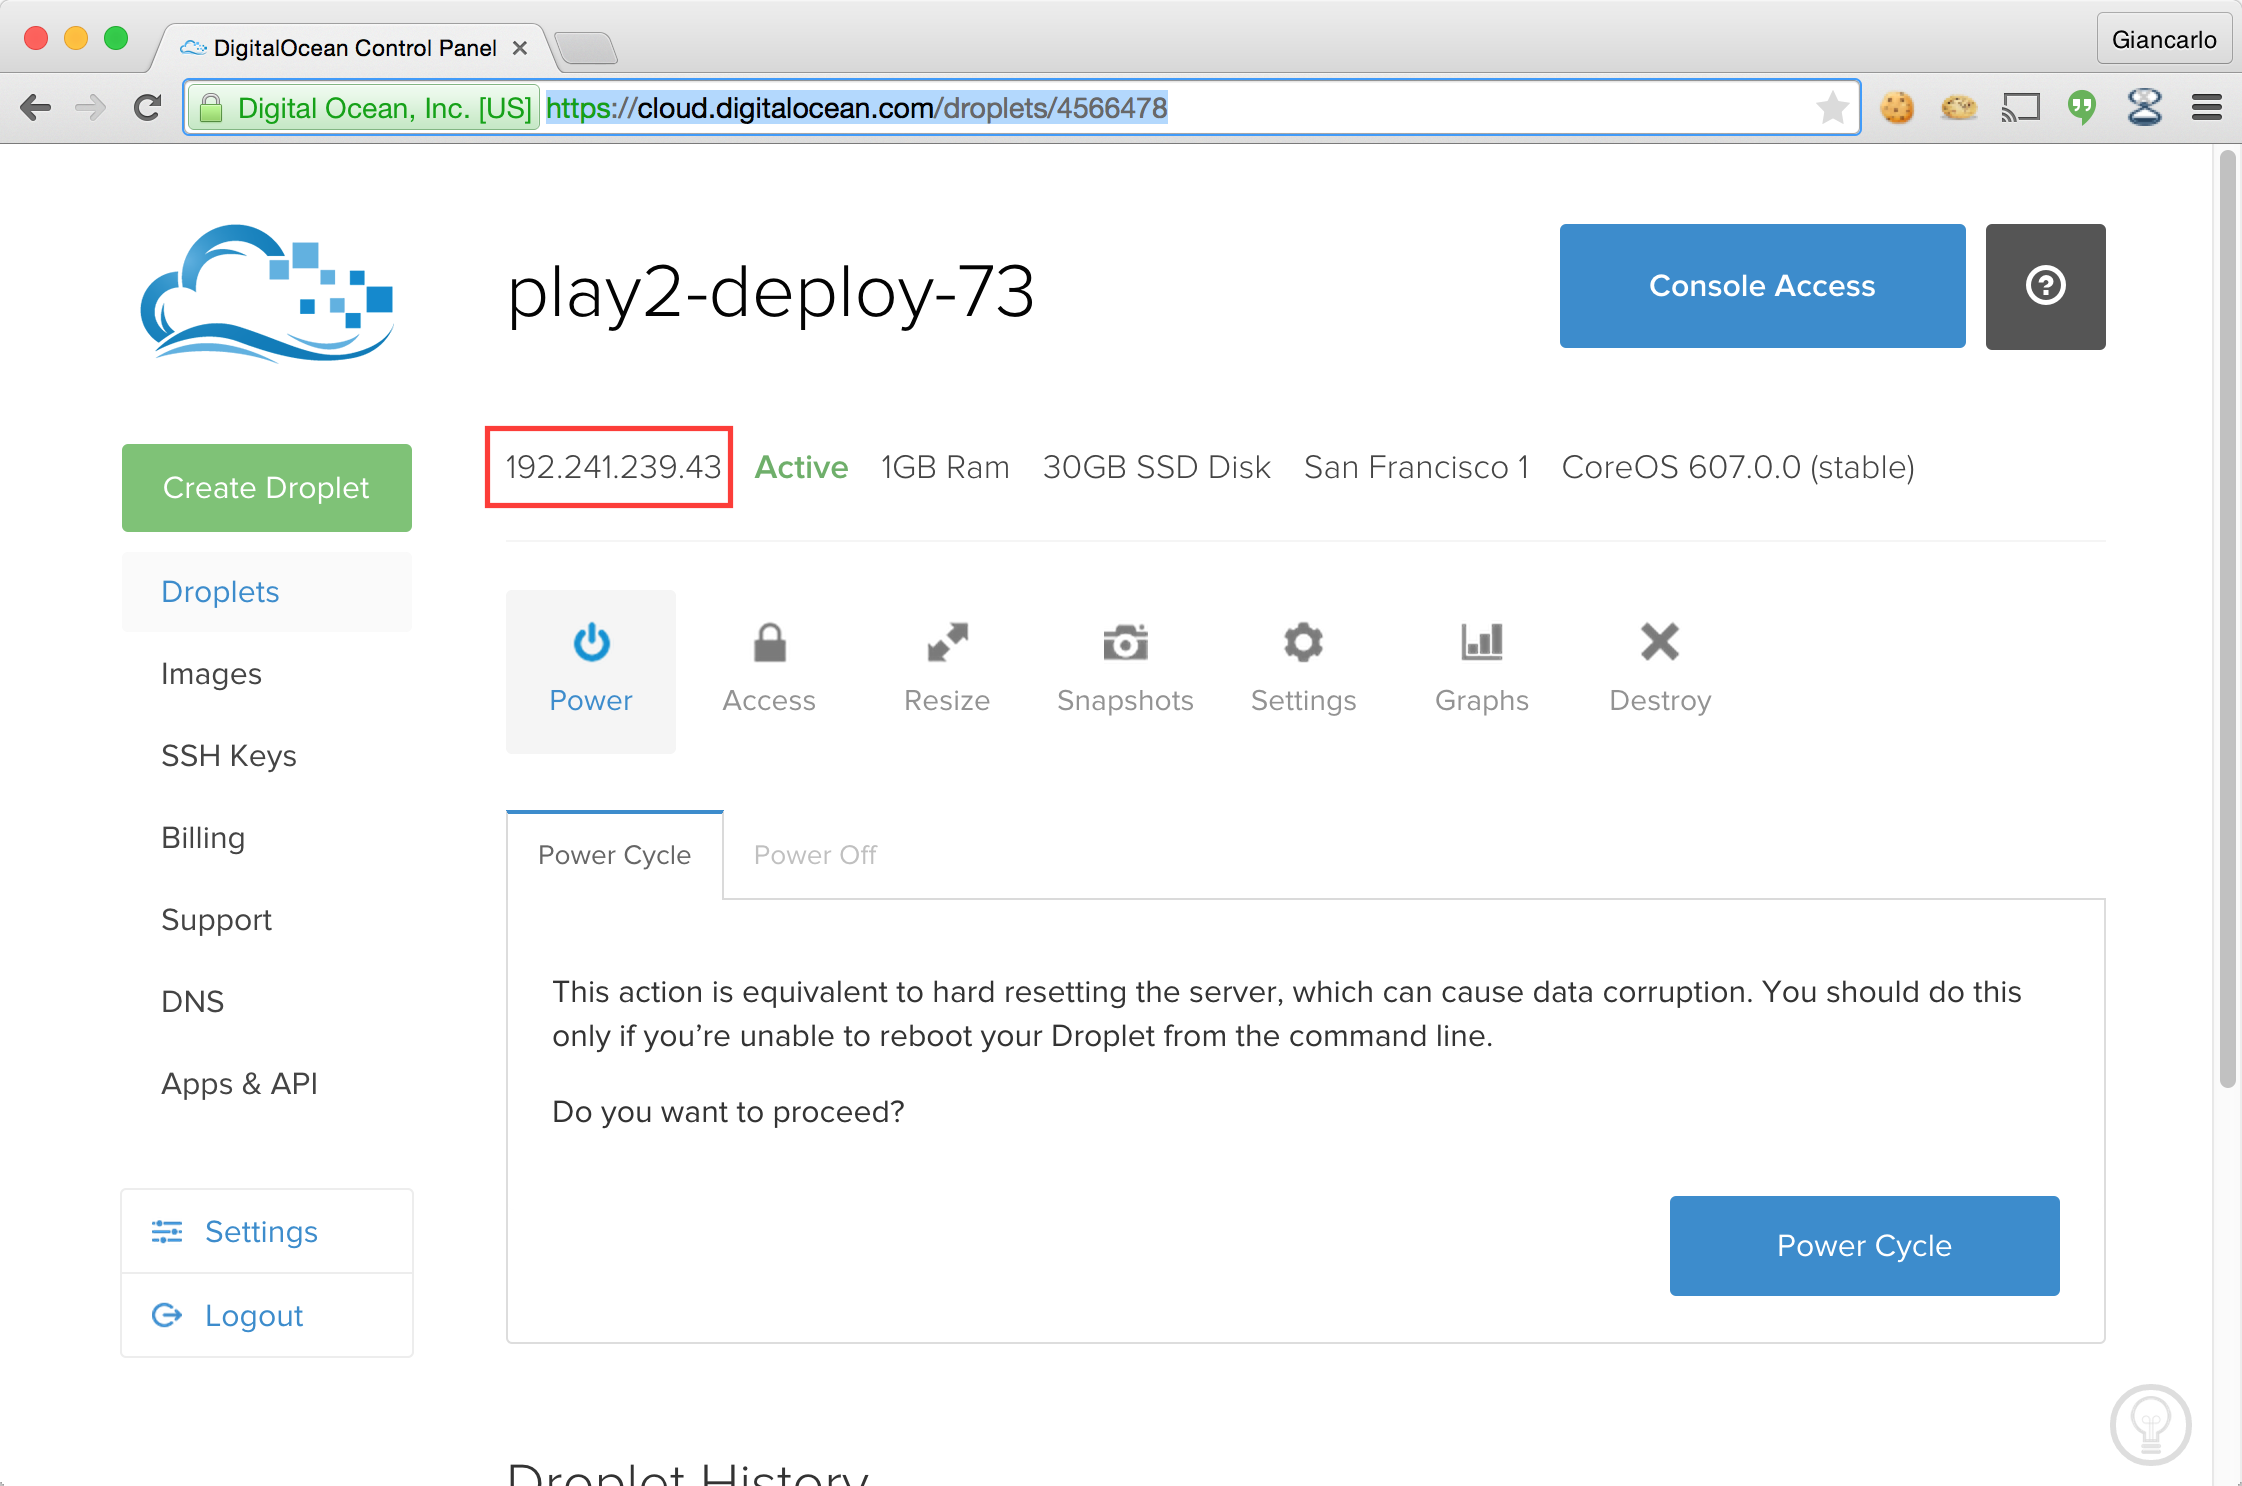Open Droplets in the sidebar
The height and width of the screenshot is (1486, 2242).
267,592
